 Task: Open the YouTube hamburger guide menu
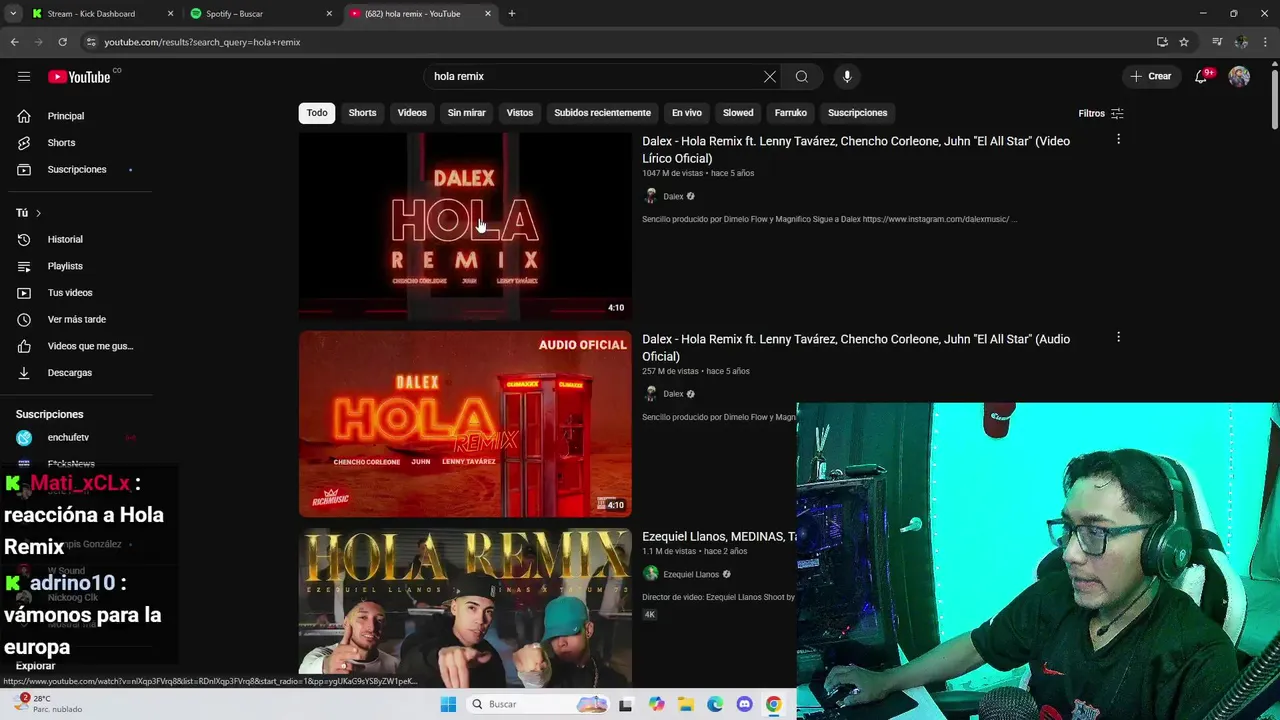24,76
